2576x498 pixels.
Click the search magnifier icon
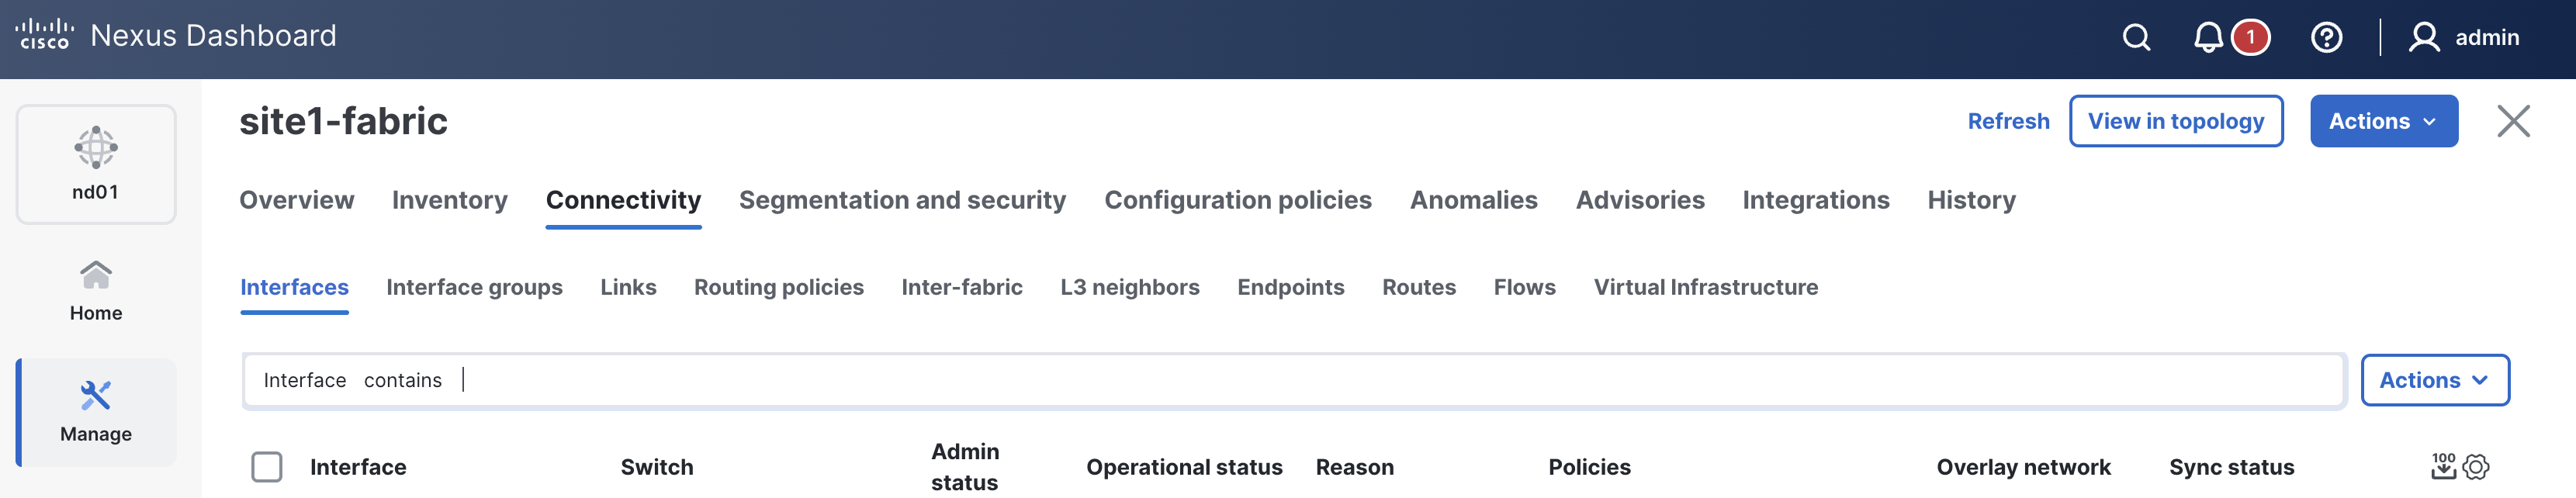pyautogui.click(x=2136, y=38)
